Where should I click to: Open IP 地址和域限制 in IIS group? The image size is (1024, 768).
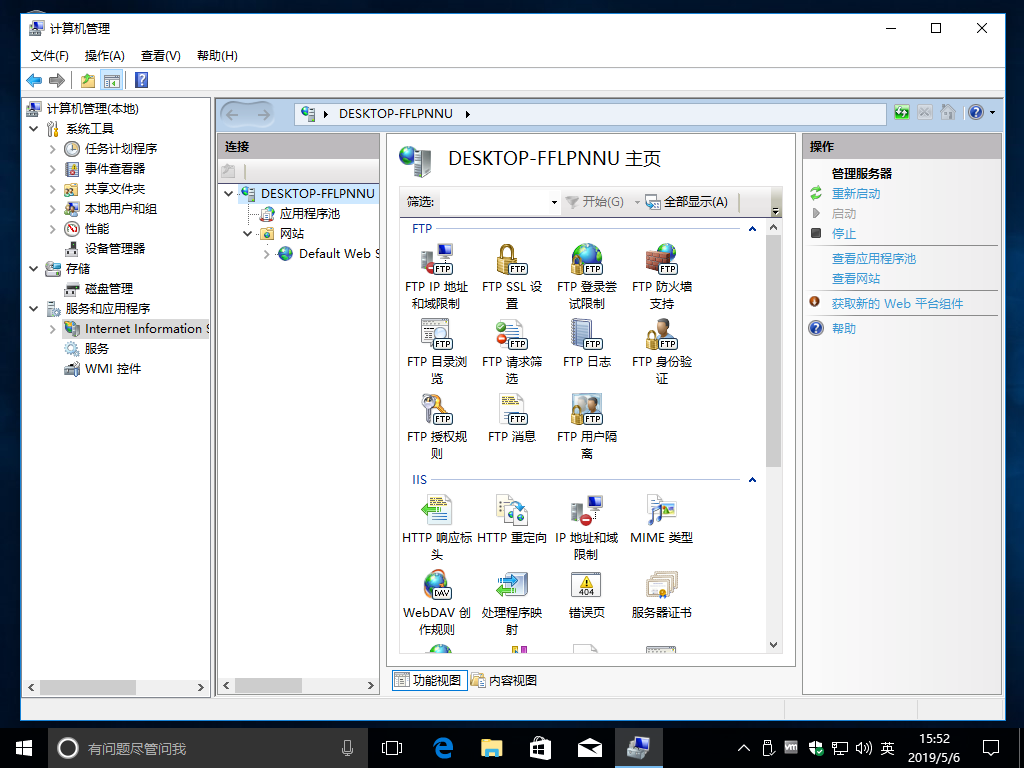point(586,528)
